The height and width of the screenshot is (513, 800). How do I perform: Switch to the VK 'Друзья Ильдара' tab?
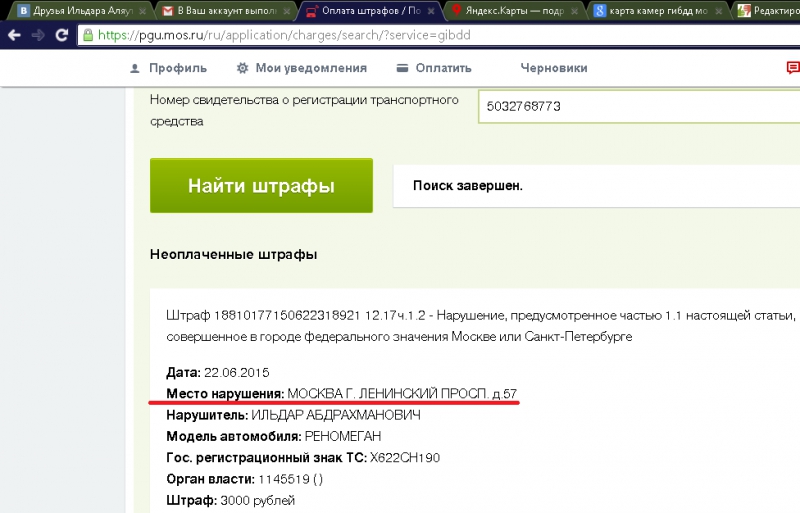pyautogui.click(x=77, y=11)
